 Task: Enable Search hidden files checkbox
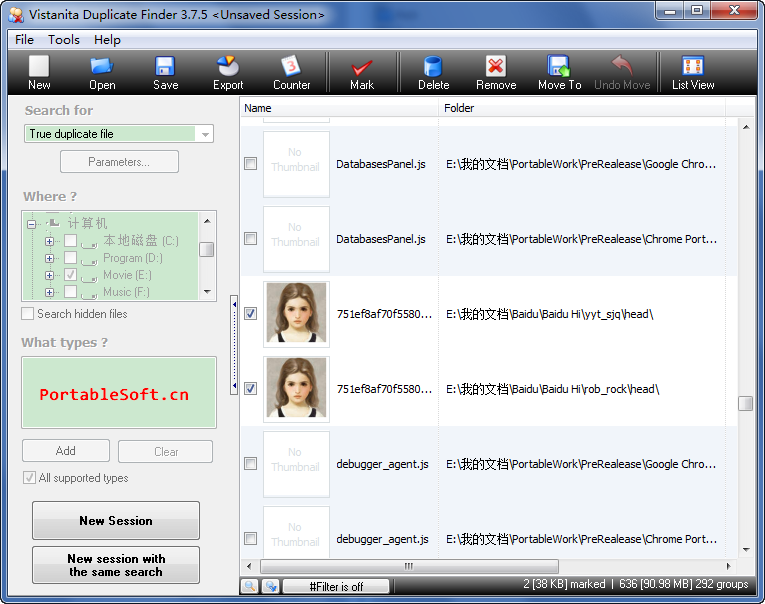click(x=28, y=314)
